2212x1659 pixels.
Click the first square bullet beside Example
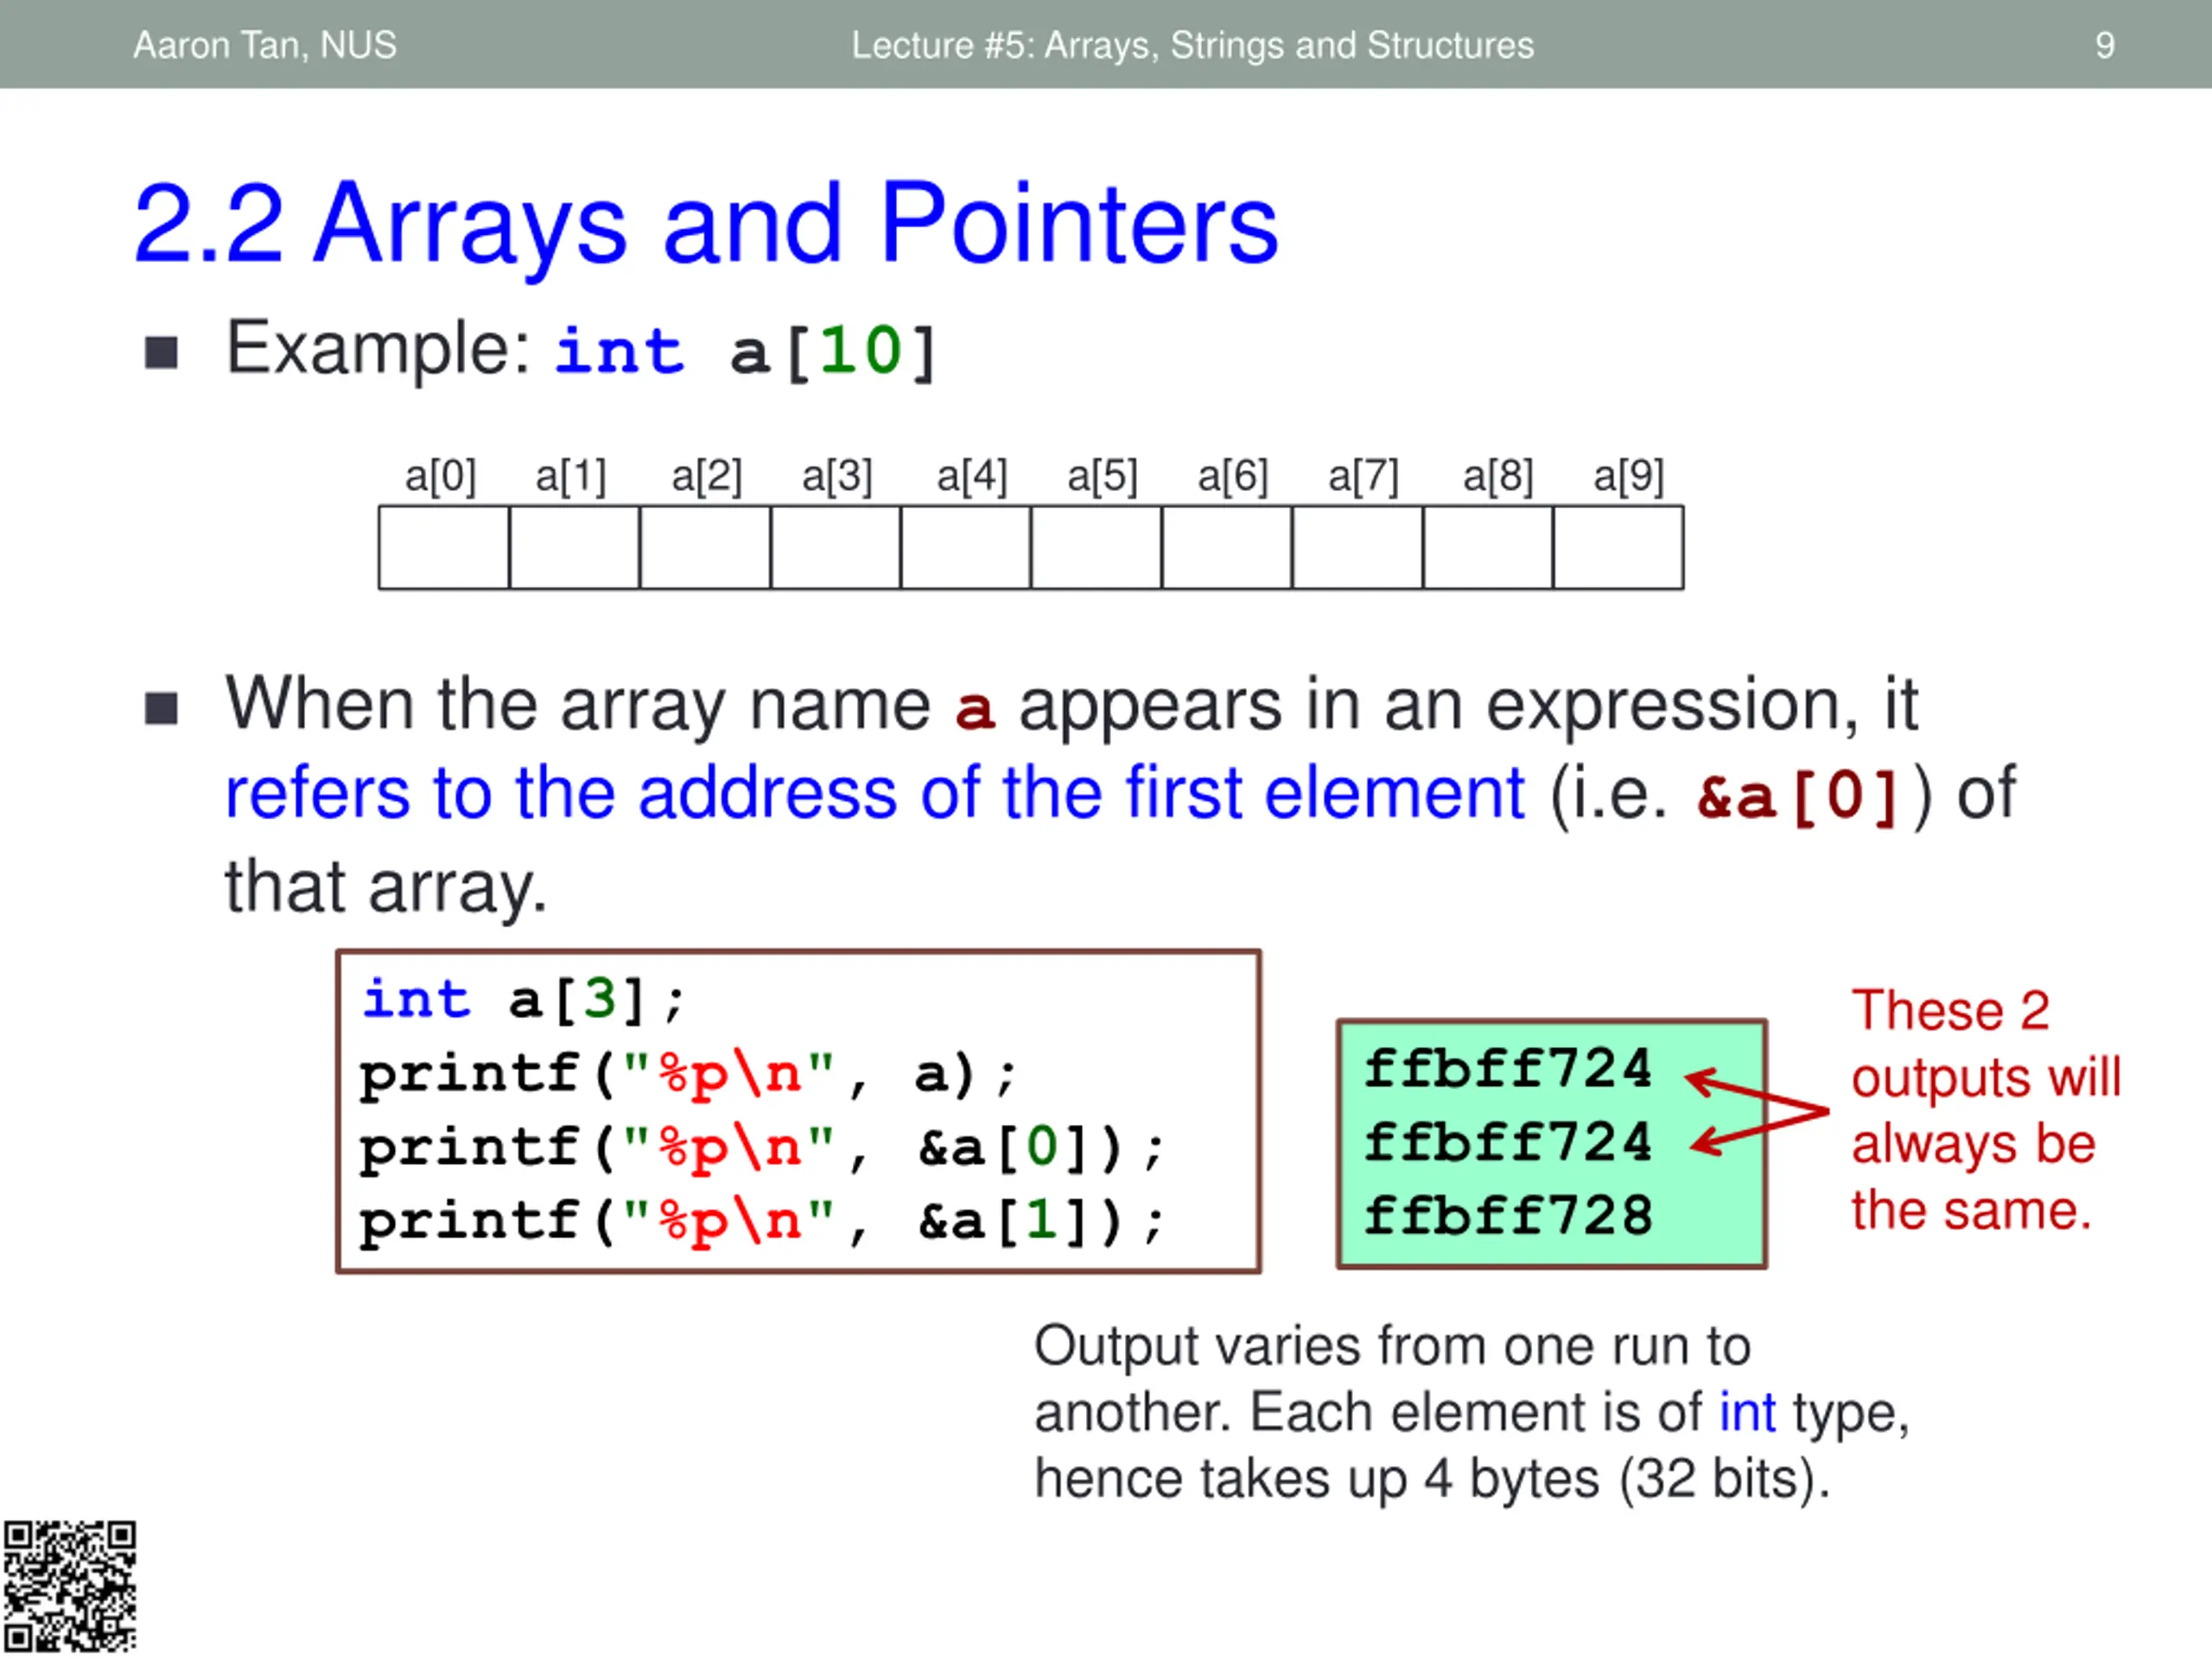pyautogui.click(x=161, y=352)
